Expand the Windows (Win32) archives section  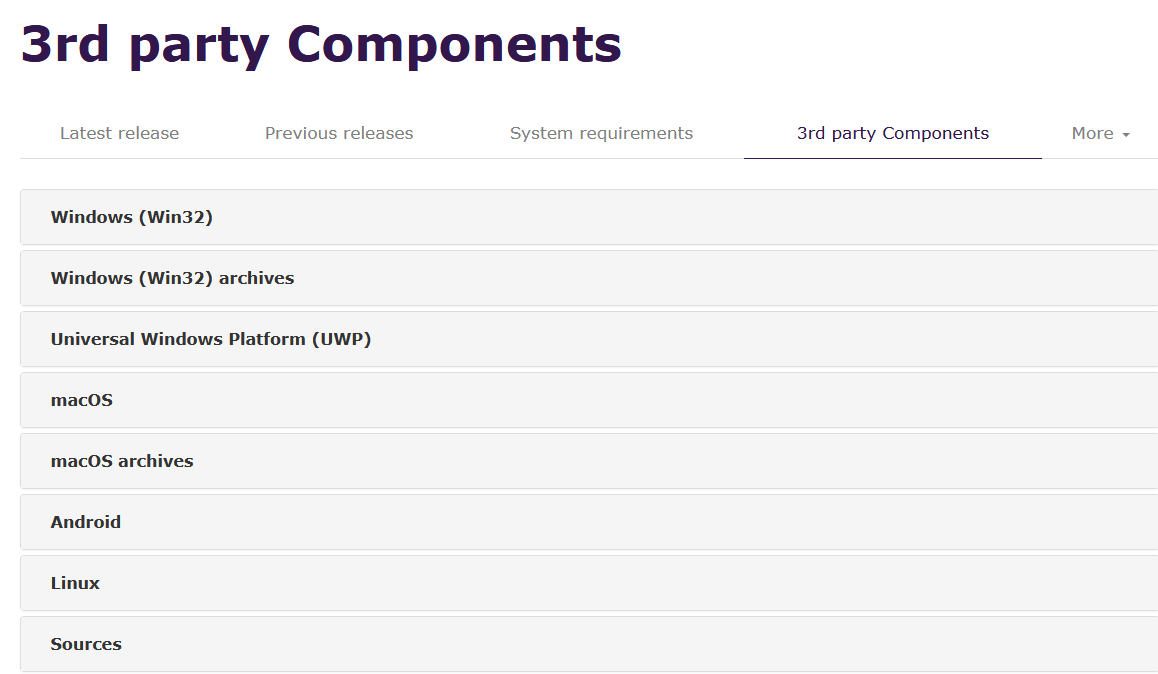click(x=172, y=278)
